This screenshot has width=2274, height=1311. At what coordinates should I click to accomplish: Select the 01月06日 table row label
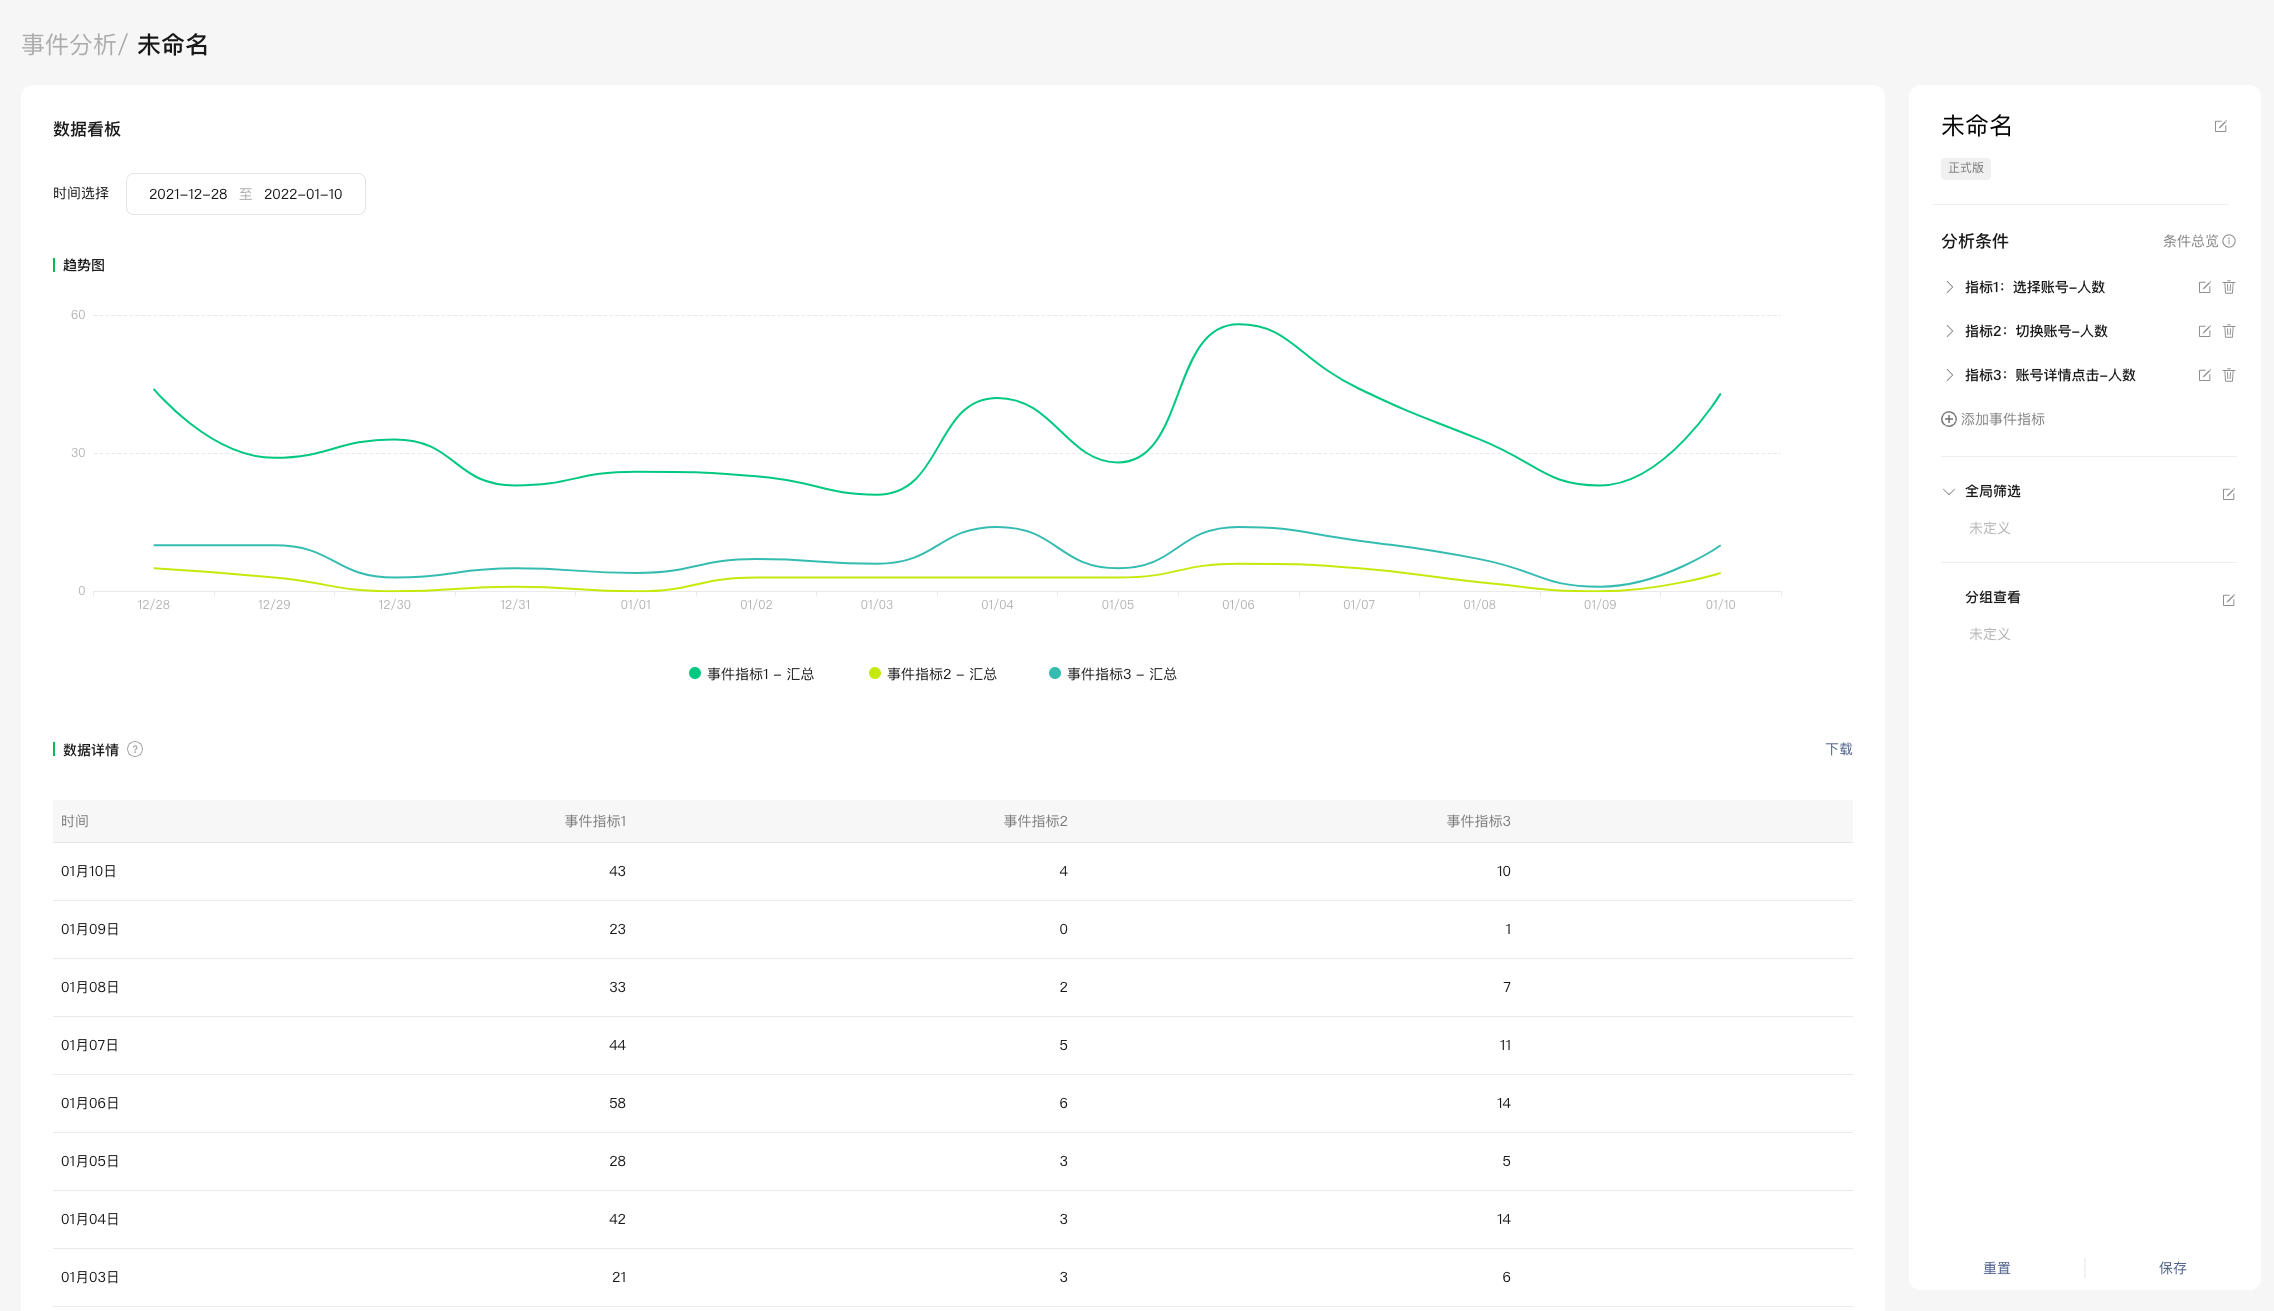point(90,1103)
